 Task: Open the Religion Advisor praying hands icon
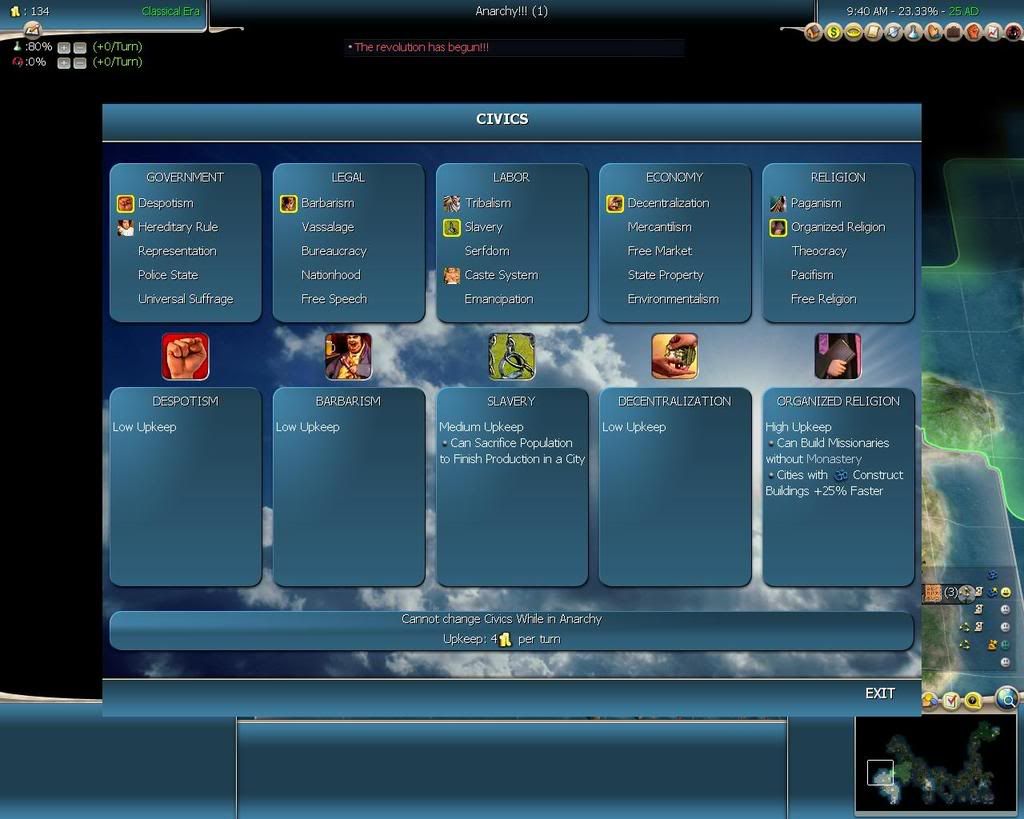click(x=934, y=32)
